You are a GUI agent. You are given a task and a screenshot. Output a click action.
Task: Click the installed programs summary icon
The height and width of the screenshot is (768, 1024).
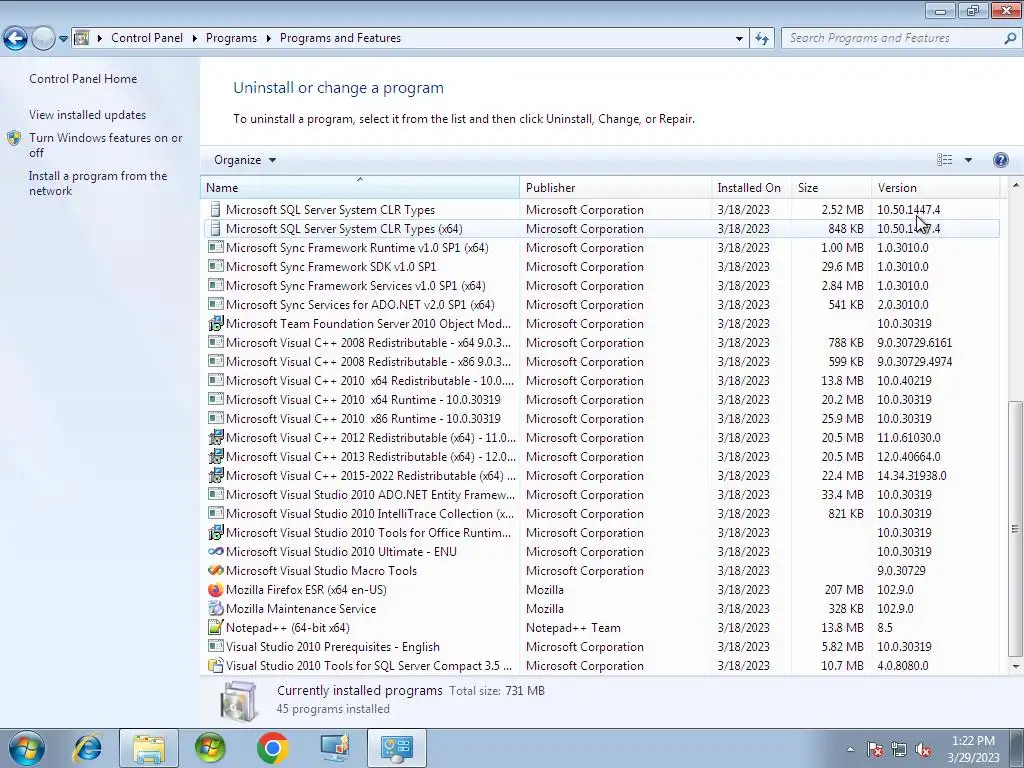pyautogui.click(x=239, y=700)
